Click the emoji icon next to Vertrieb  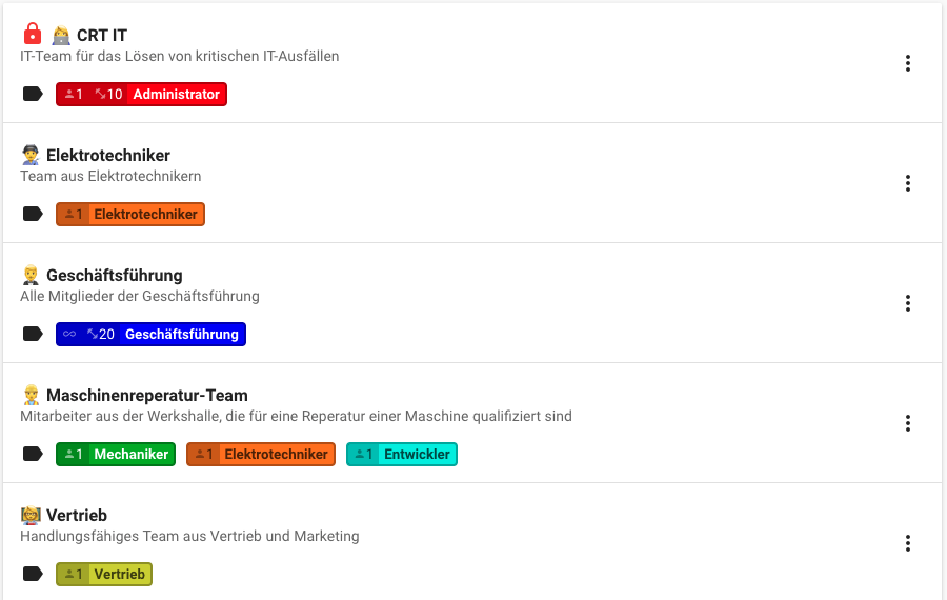pos(30,513)
